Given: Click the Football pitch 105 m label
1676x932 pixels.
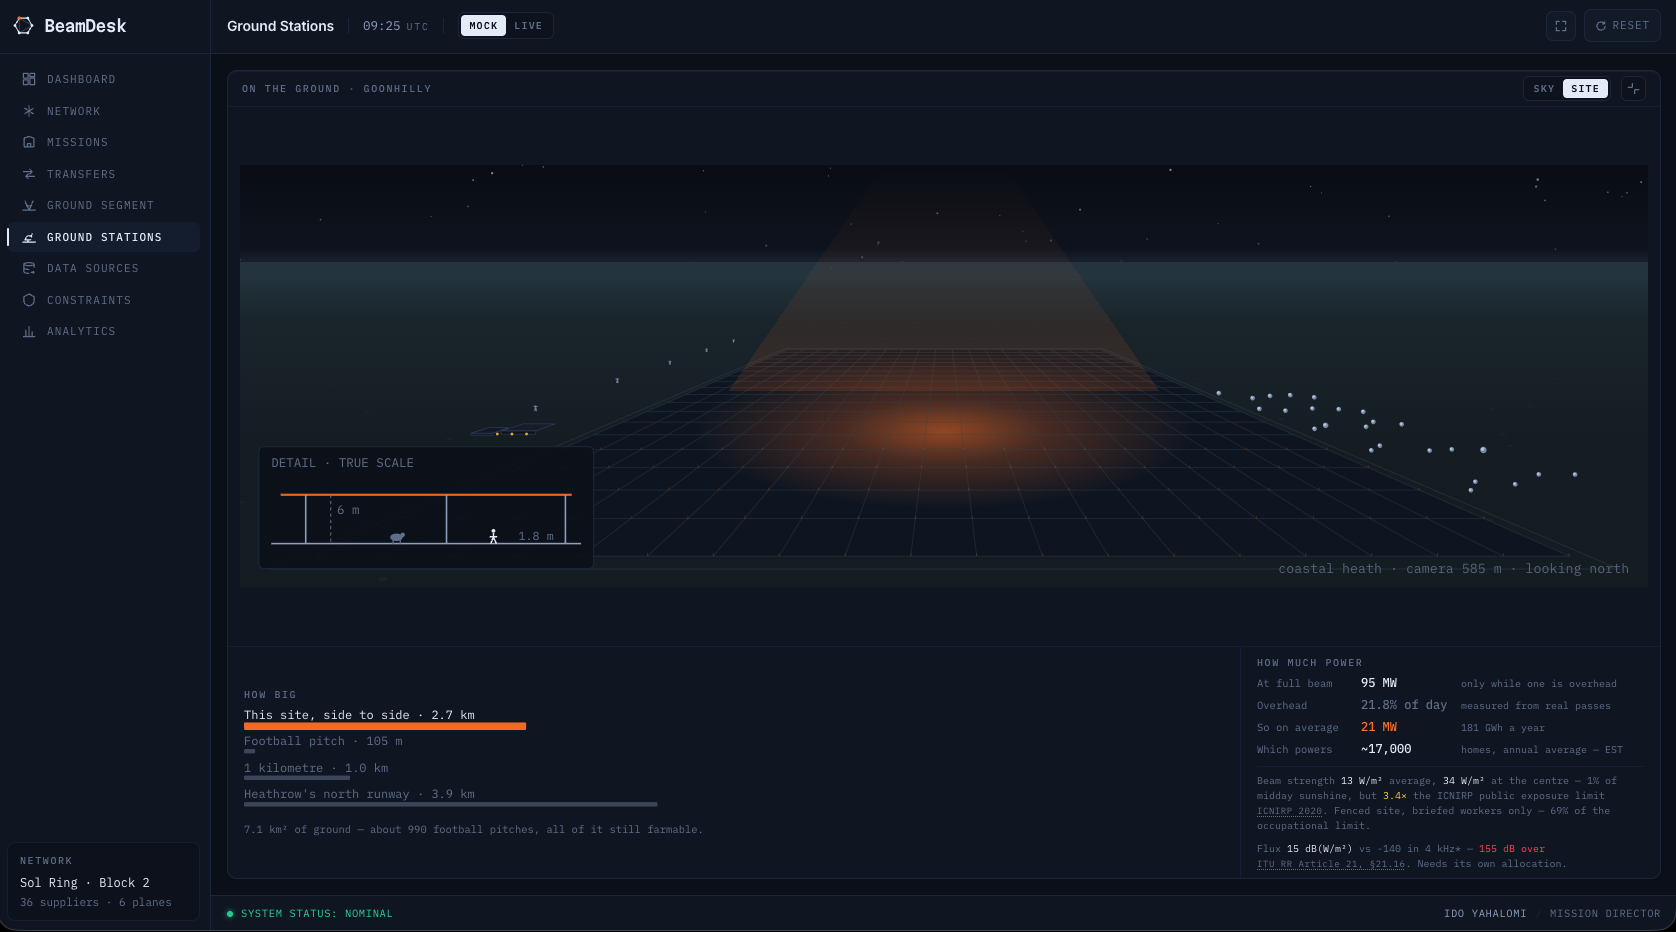Looking at the screenshot, I should [323, 741].
